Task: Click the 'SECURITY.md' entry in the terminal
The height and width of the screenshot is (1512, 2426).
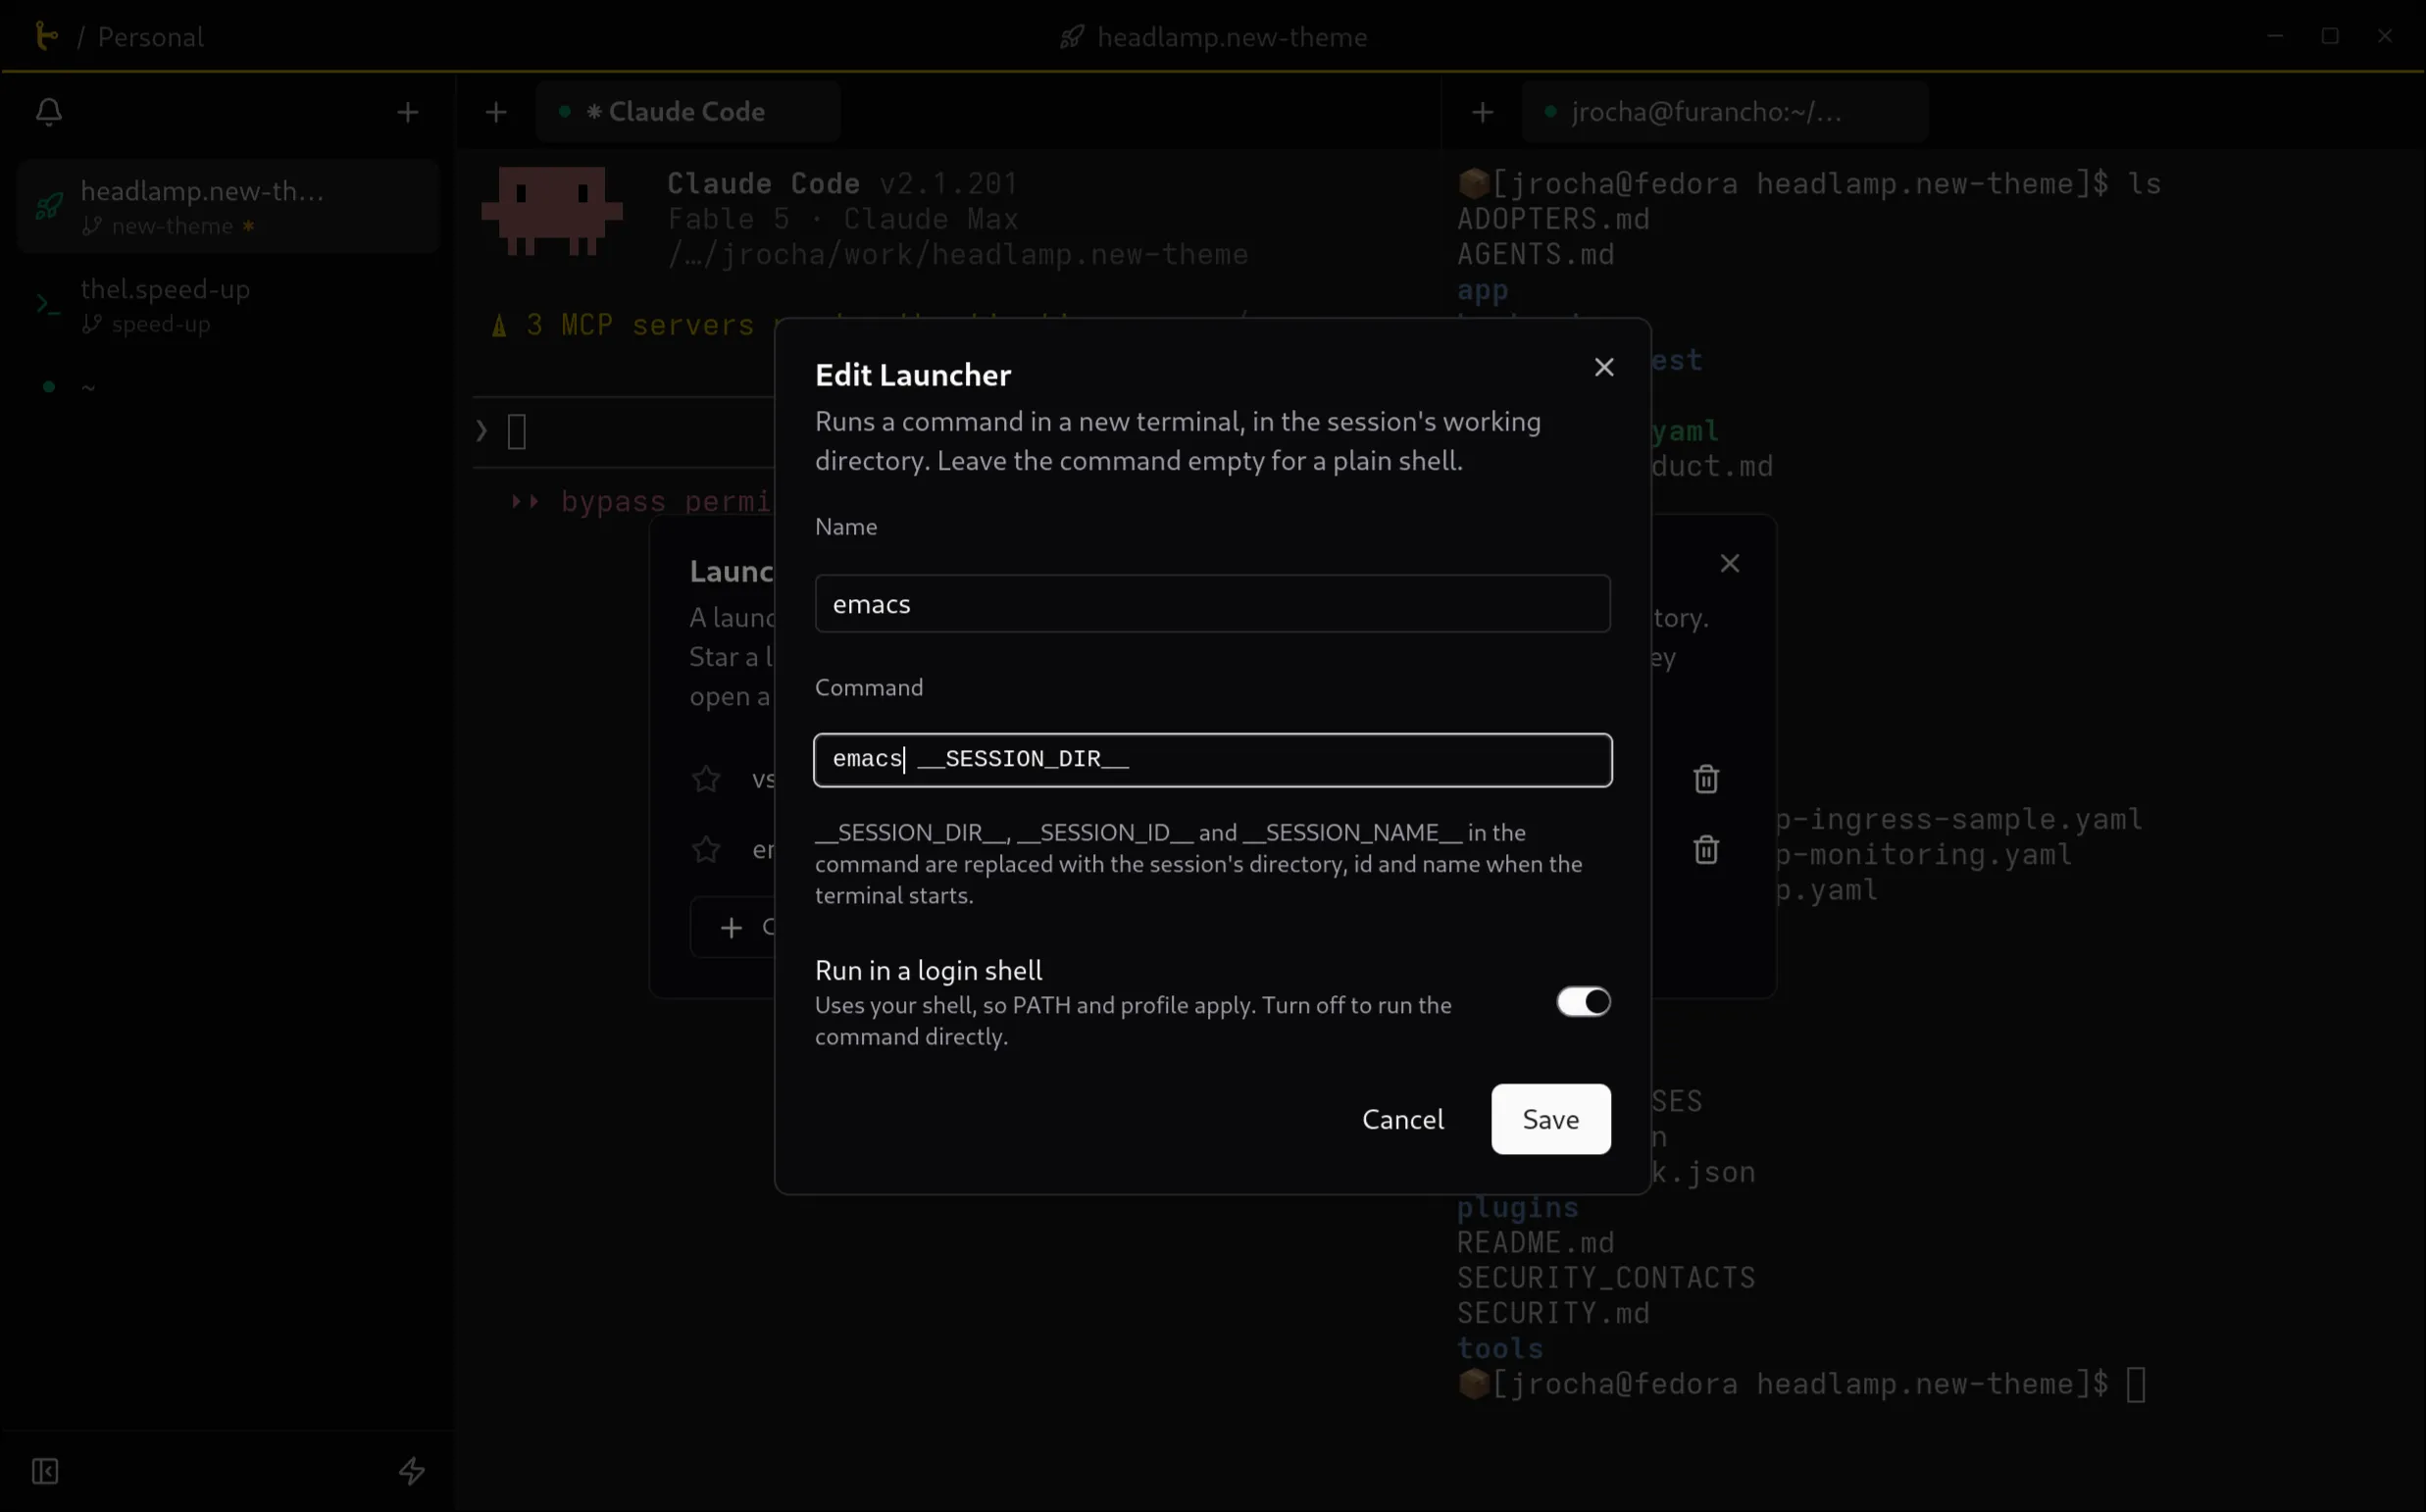Action: [x=1553, y=1312]
